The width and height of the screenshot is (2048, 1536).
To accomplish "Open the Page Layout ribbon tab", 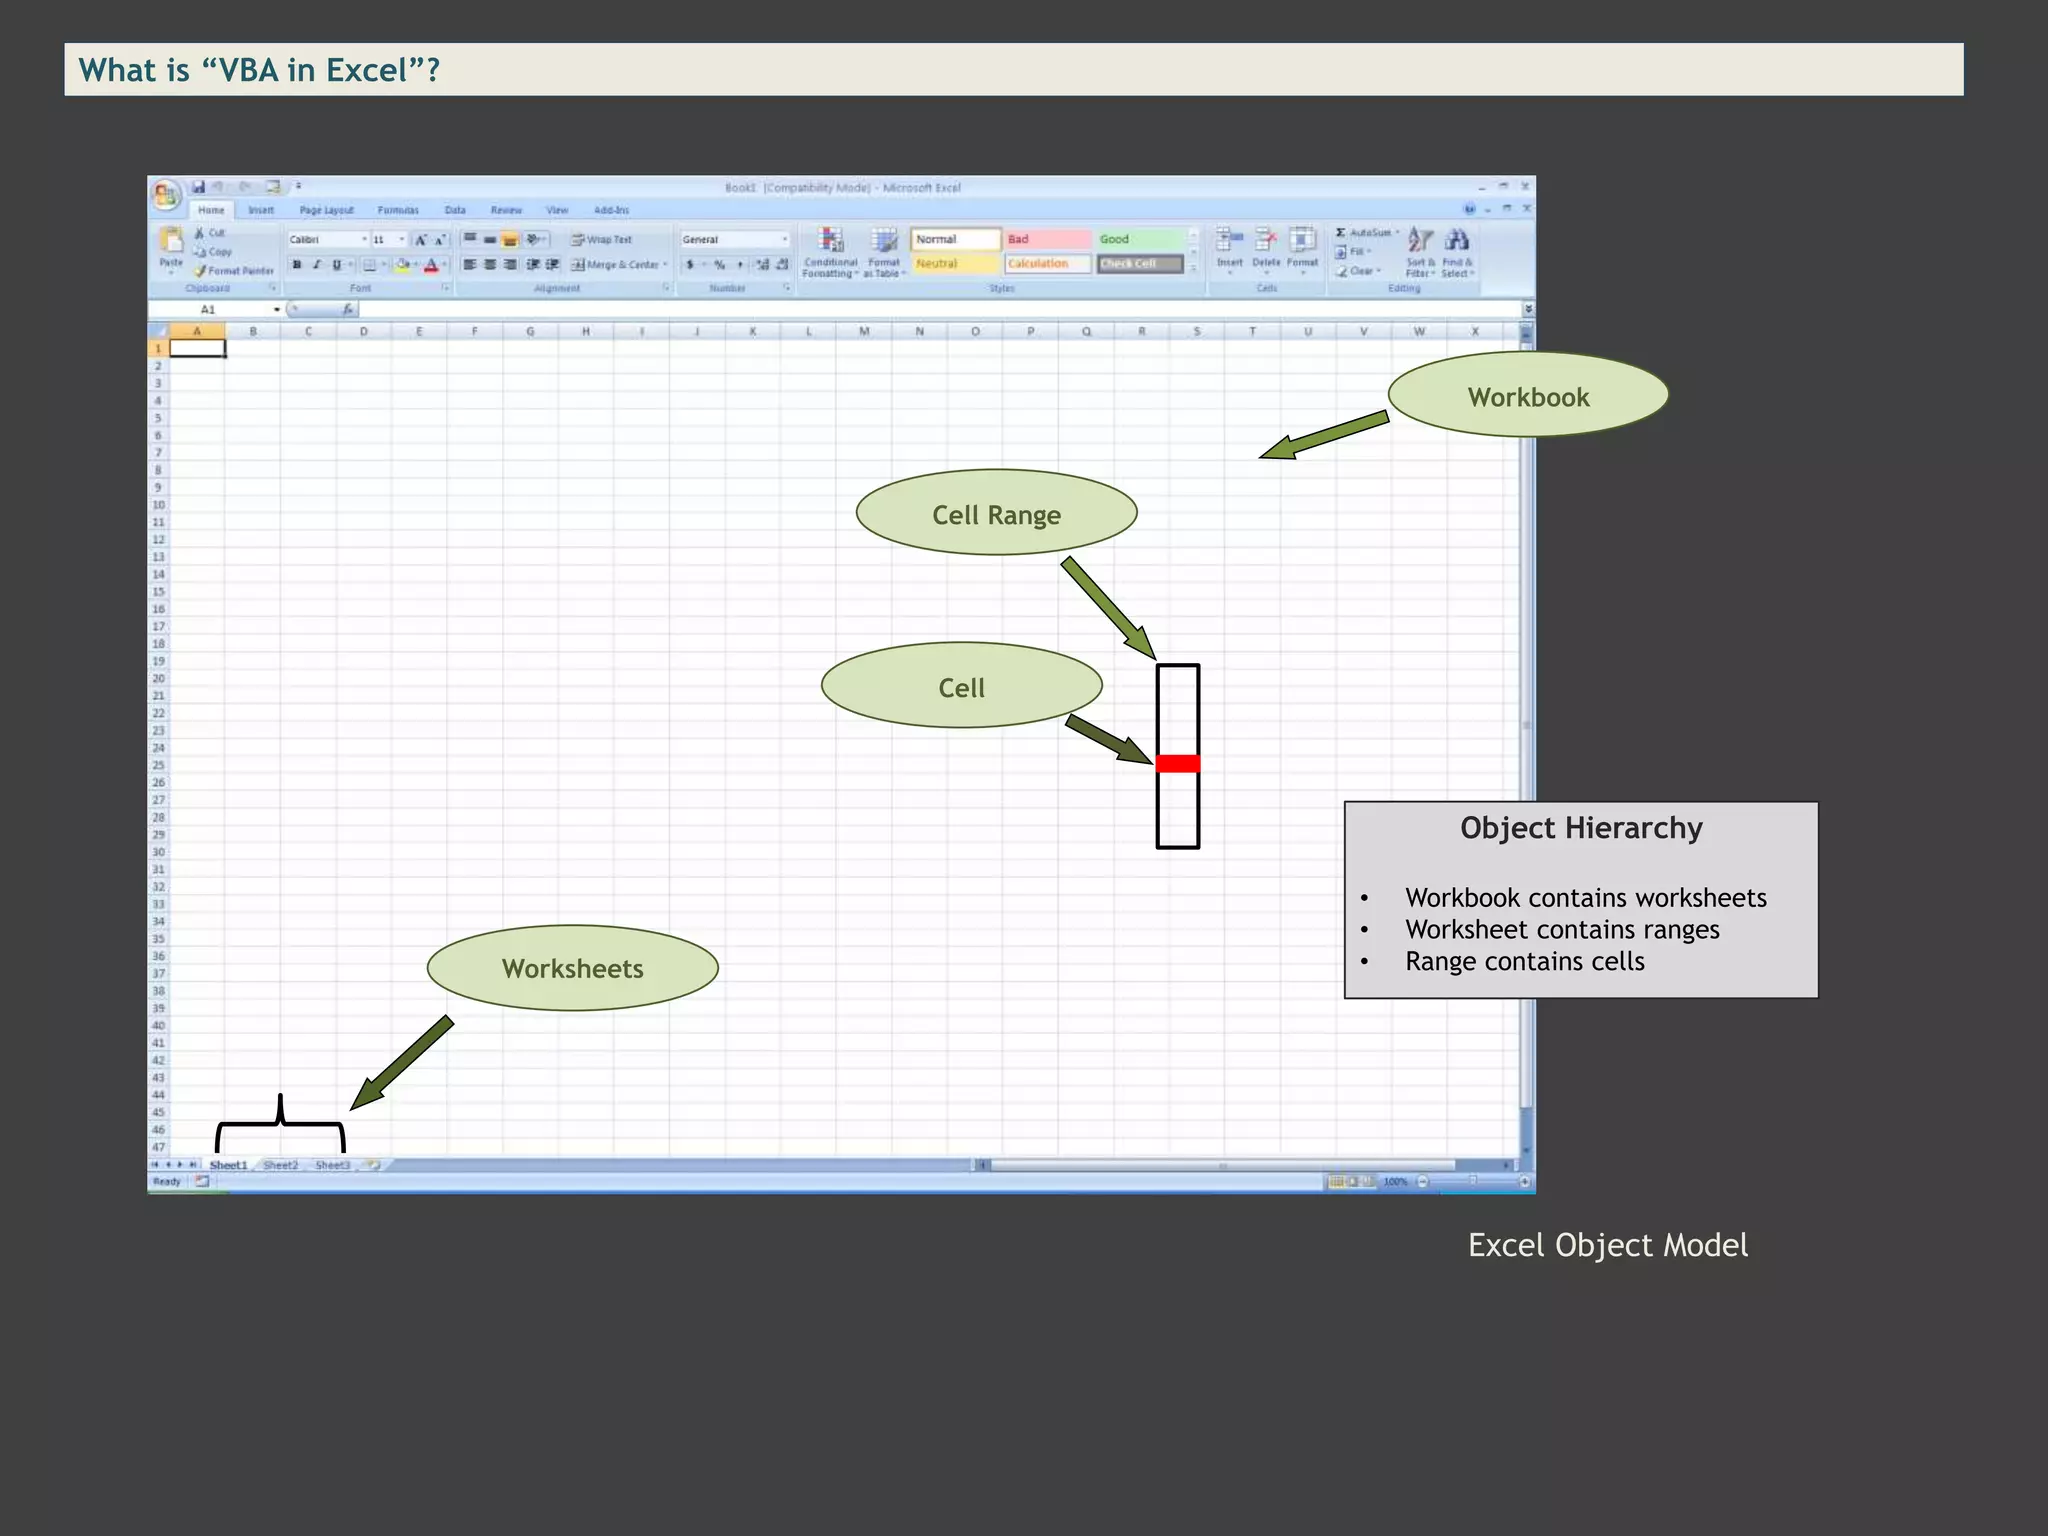I will pos(327,211).
